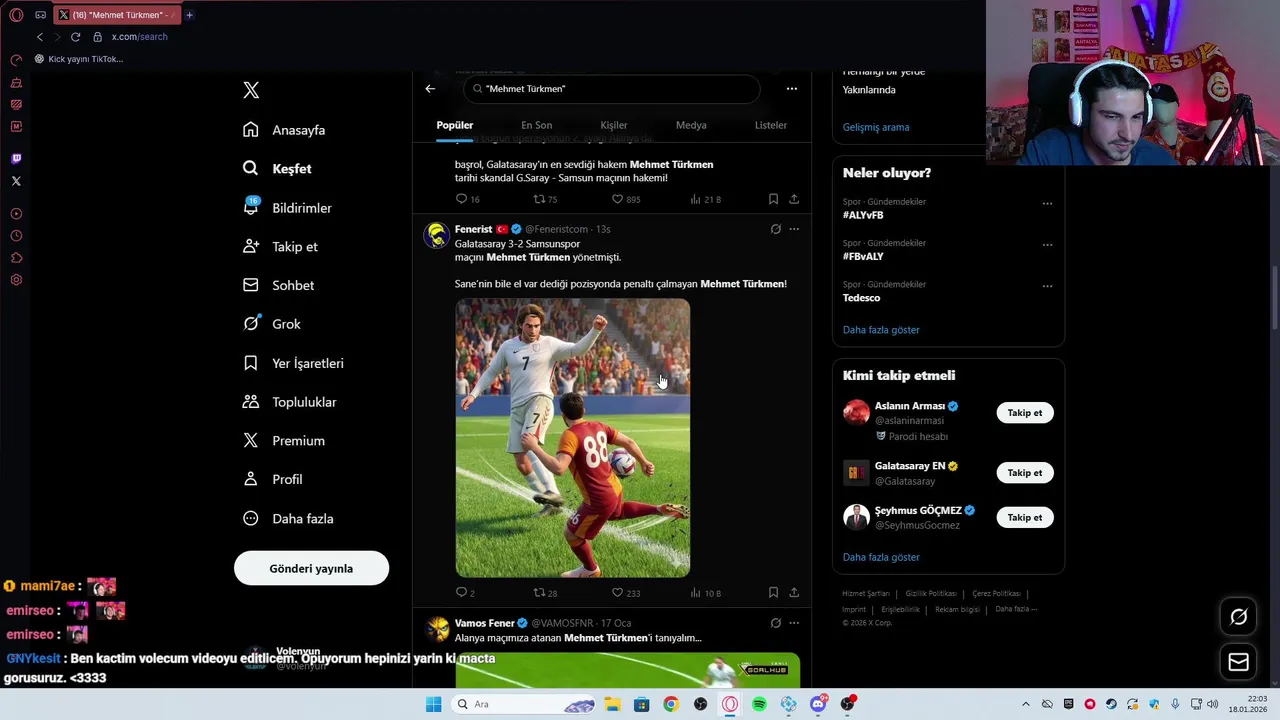Bookmark the top post with 895 likes
Viewport: 1280px width, 720px height.
tap(773, 199)
